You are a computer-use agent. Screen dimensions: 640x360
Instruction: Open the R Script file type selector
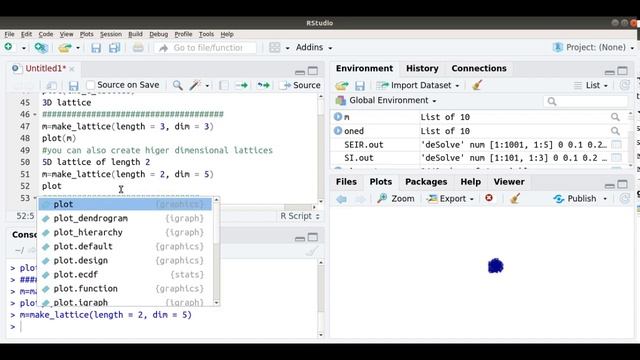[x=300, y=216]
